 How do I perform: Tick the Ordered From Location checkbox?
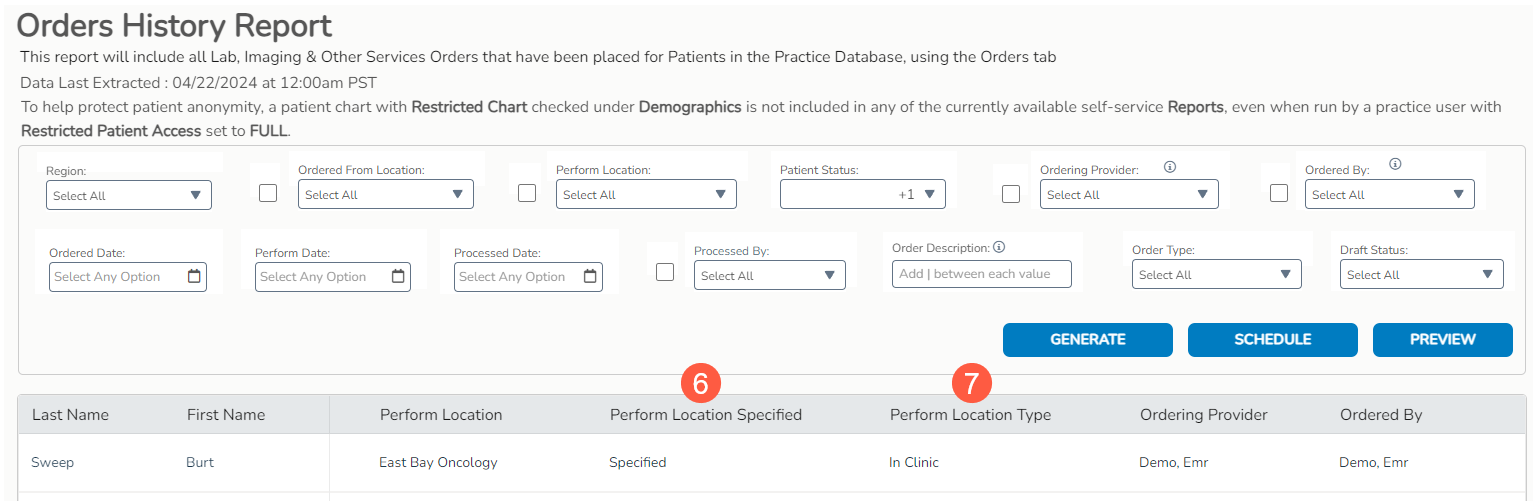click(268, 194)
